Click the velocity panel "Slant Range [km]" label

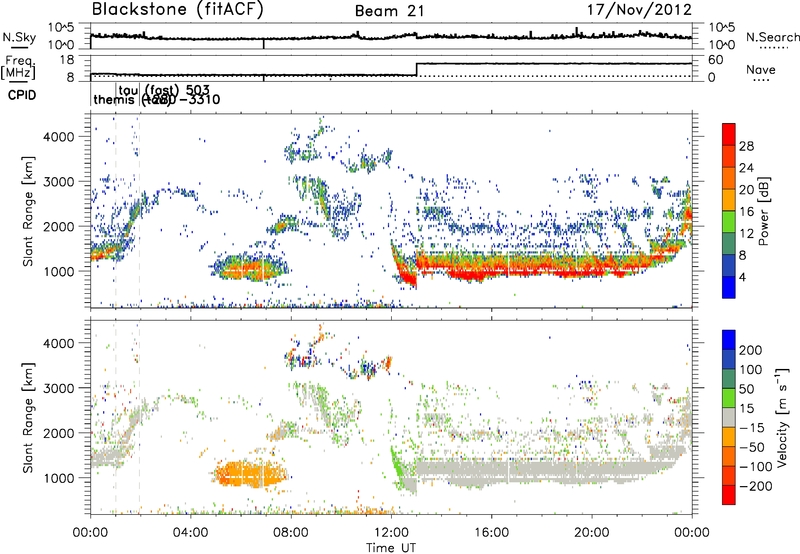pyautogui.click(x=28, y=418)
